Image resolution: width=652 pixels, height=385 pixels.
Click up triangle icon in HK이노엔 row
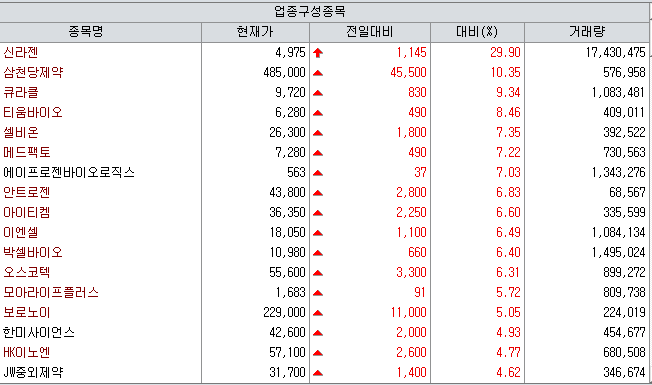(x=318, y=353)
